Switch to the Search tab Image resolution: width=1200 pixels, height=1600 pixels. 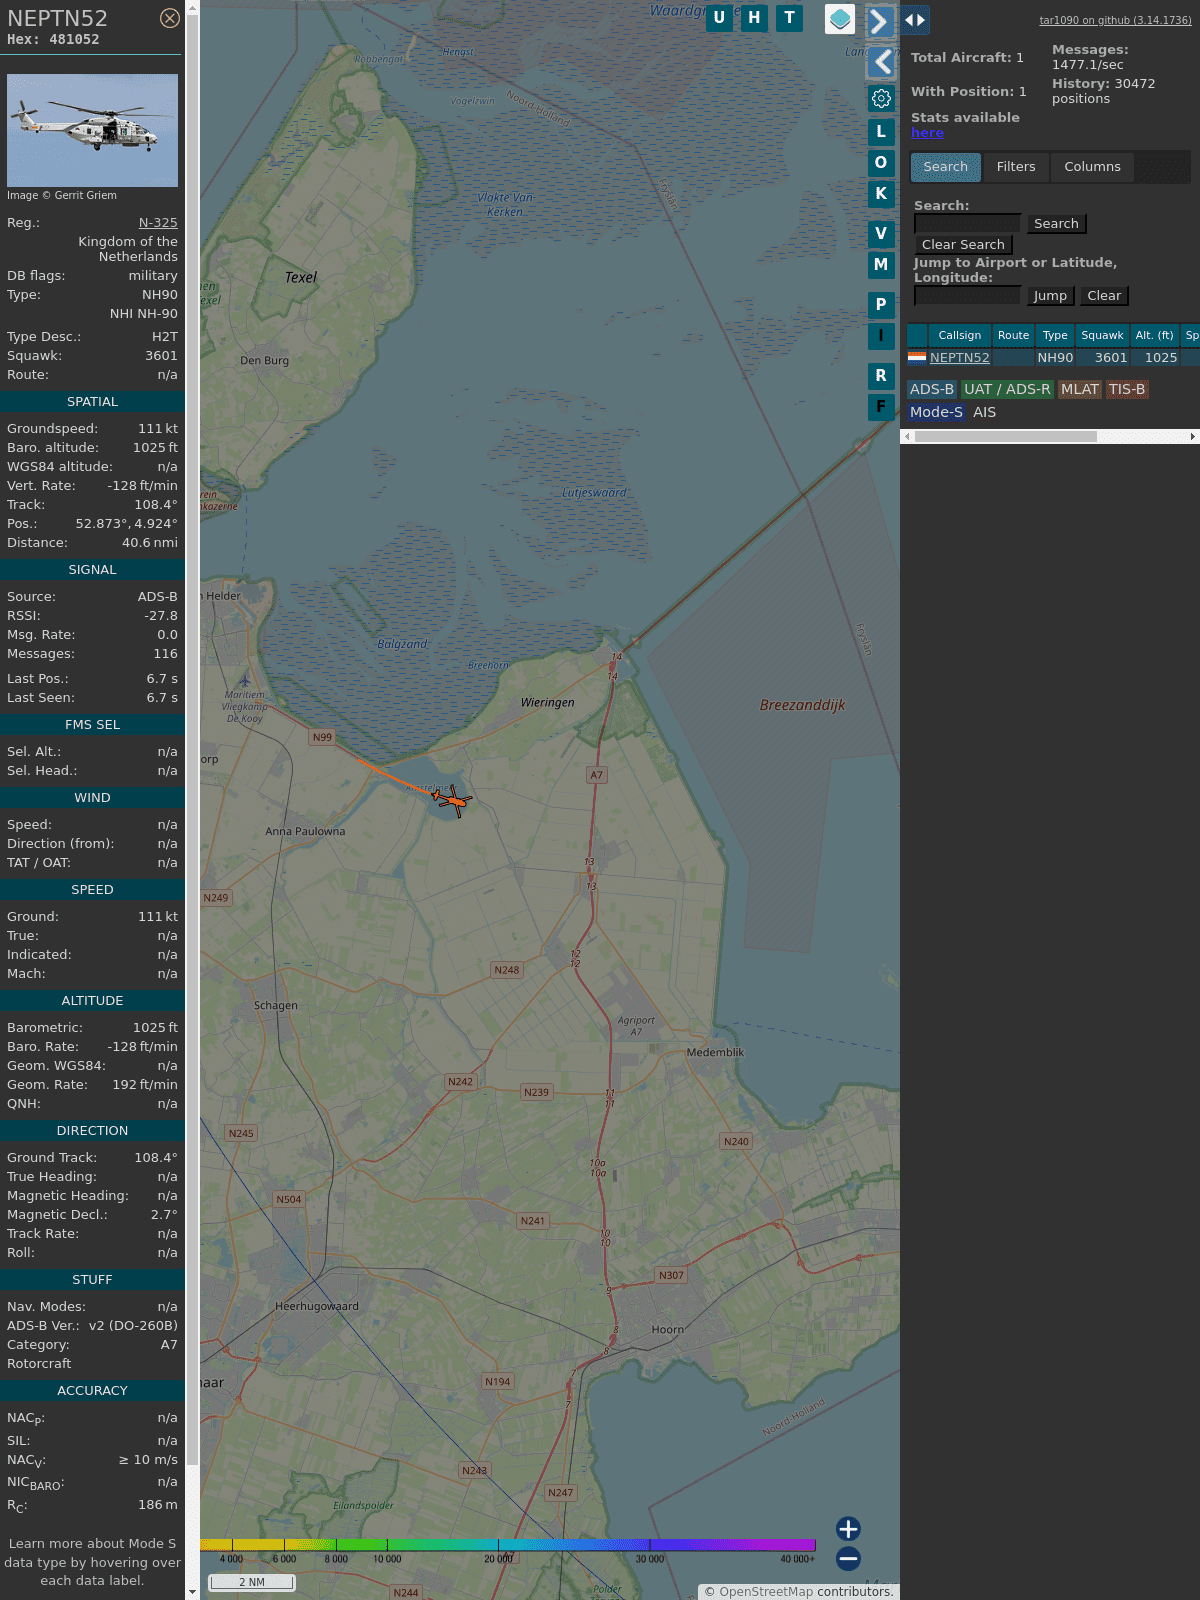(x=946, y=167)
